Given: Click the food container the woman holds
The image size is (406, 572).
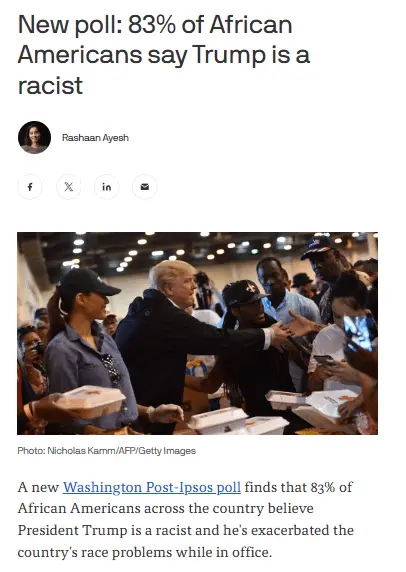Looking at the screenshot, I should pos(90,401).
